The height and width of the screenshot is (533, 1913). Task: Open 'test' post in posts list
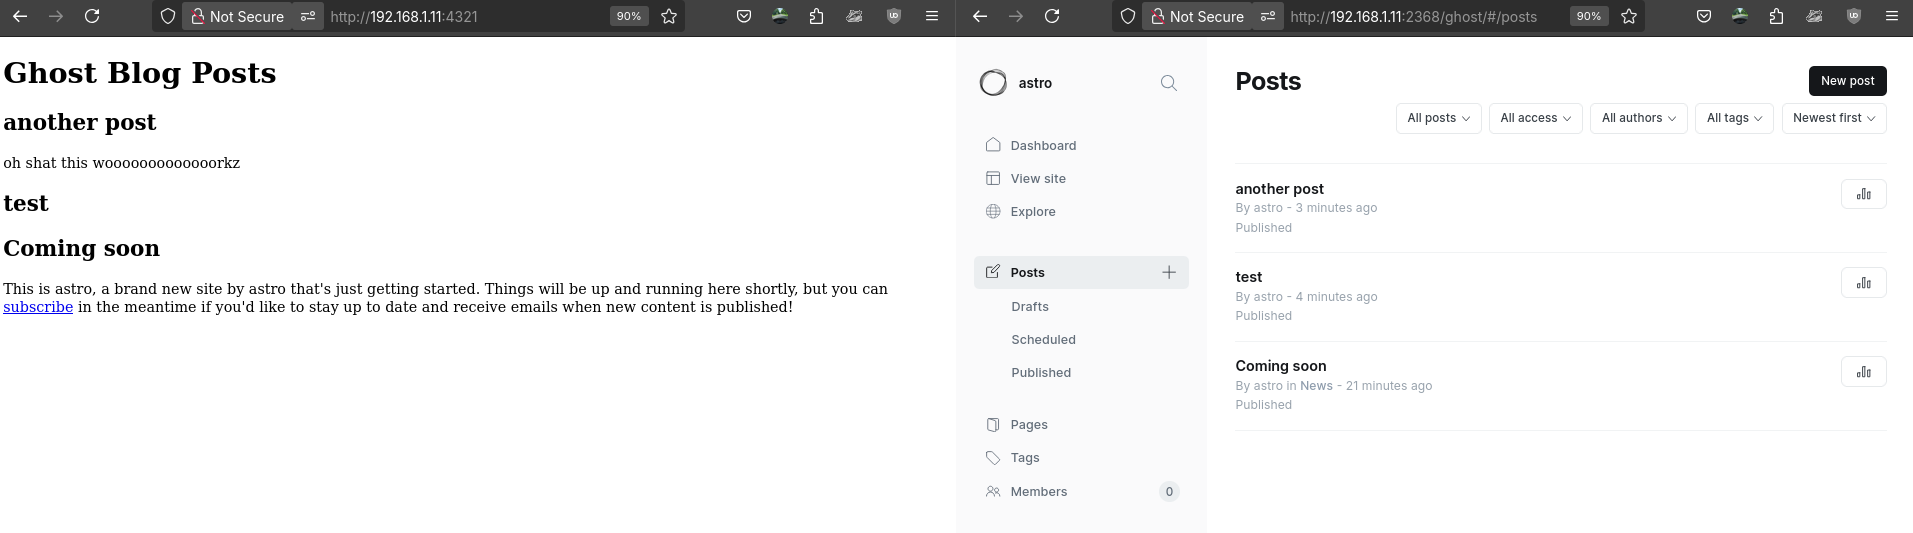click(1248, 277)
